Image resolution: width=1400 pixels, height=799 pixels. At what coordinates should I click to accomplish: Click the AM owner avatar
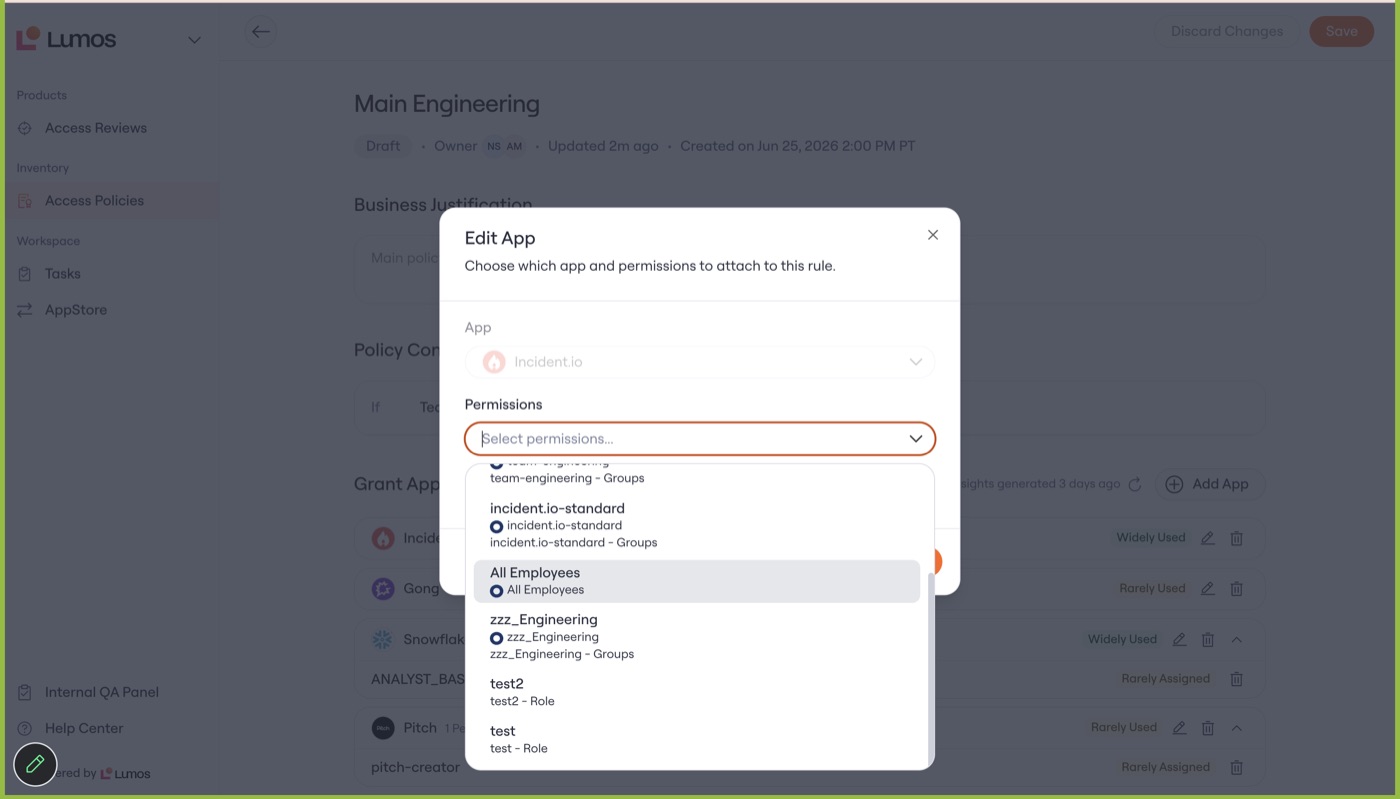pos(514,146)
